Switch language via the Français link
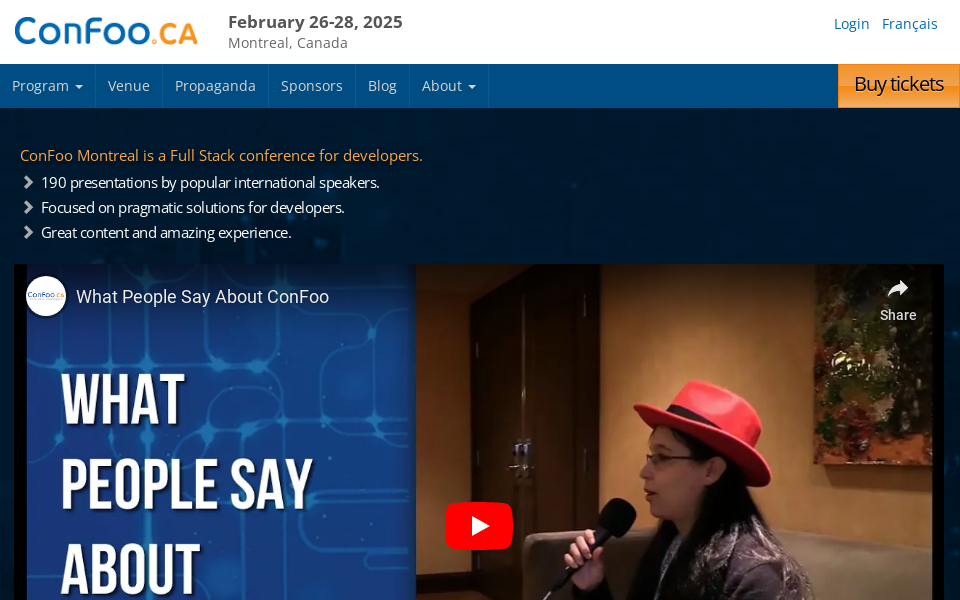This screenshot has height=600, width=960. pyautogui.click(x=909, y=23)
